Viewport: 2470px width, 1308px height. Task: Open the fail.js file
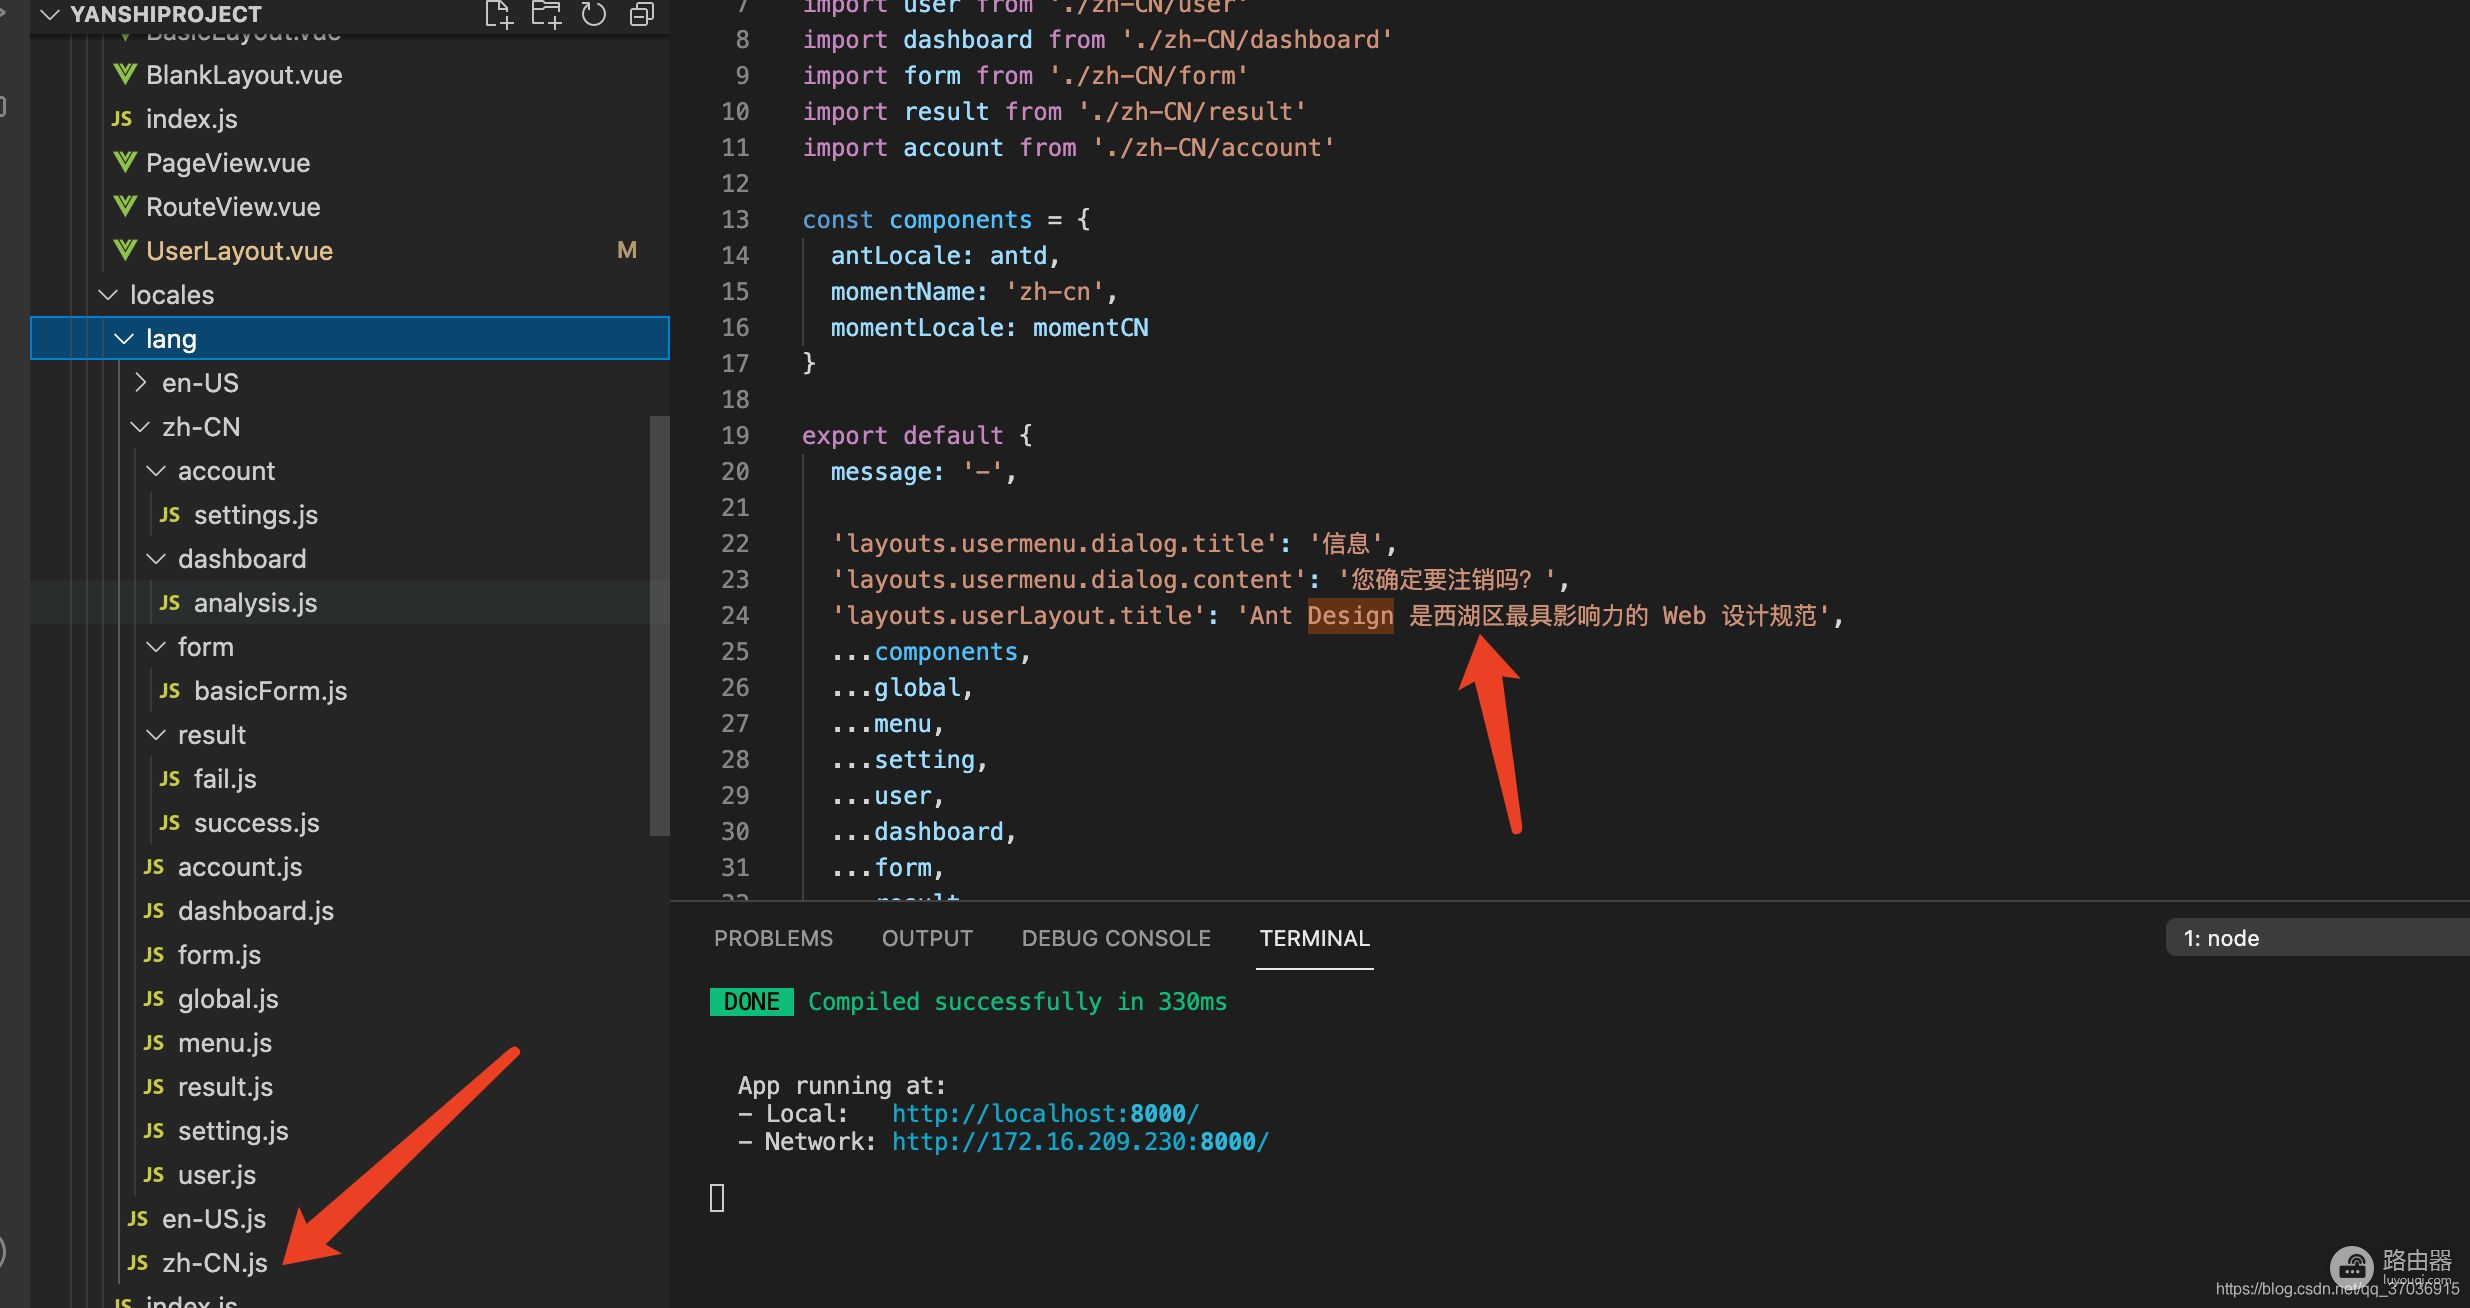[x=225, y=778]
